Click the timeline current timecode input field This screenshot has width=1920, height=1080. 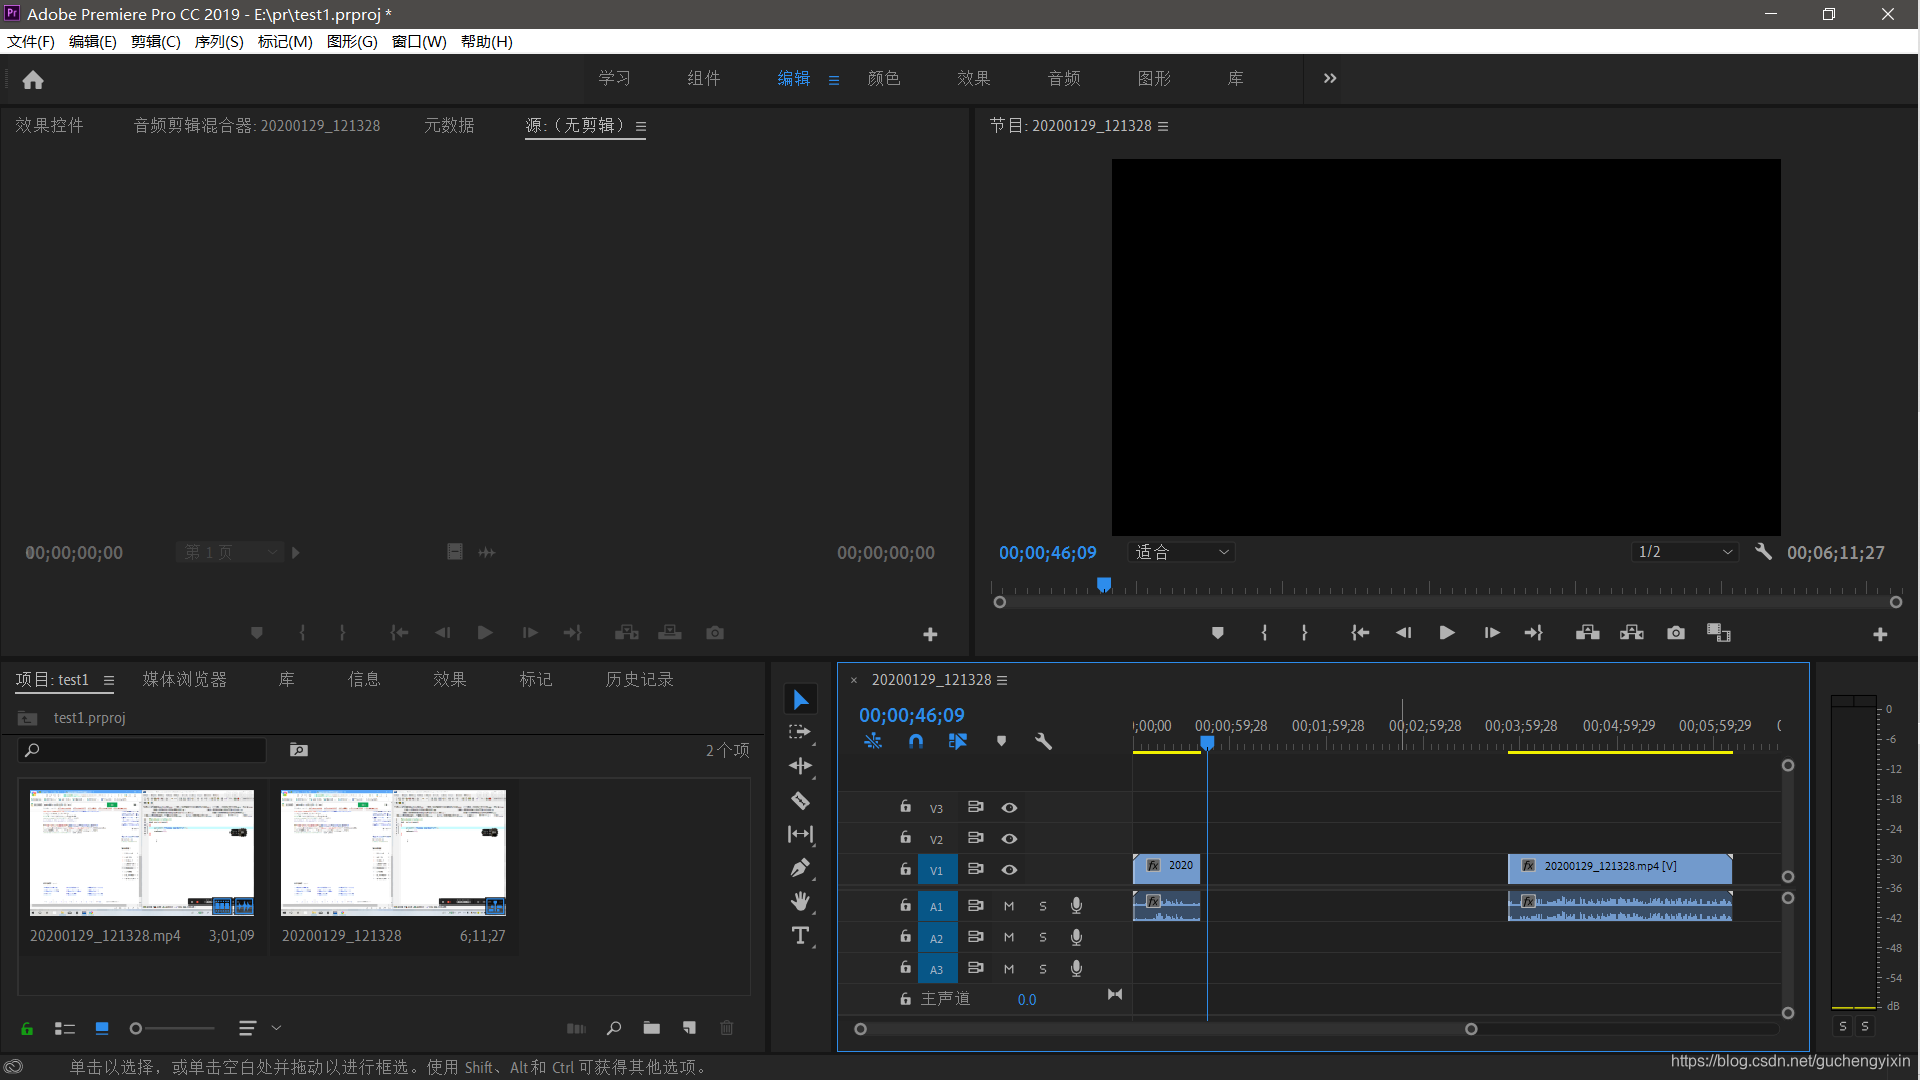point(913,713)
